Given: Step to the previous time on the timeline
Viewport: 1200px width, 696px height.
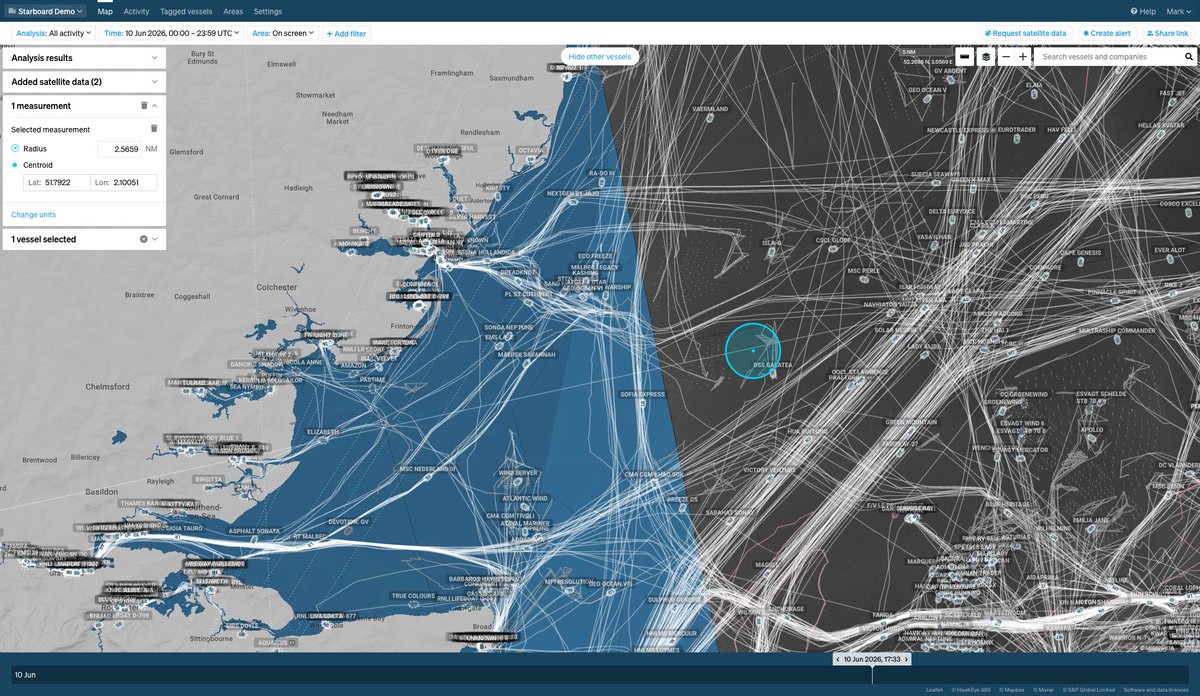Looking at the screenshot, I should click(x=839, y=659).
